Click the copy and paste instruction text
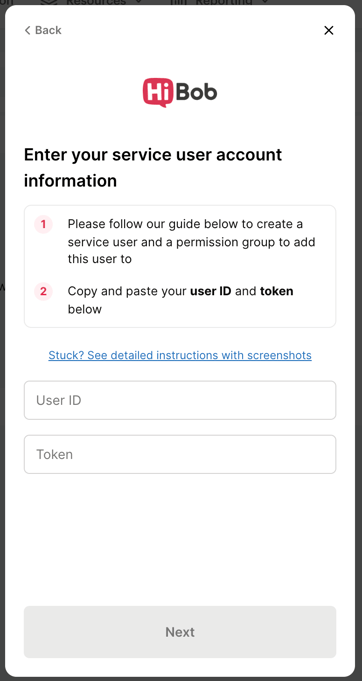This screenshot has width=362, height=681. (180, 300)
